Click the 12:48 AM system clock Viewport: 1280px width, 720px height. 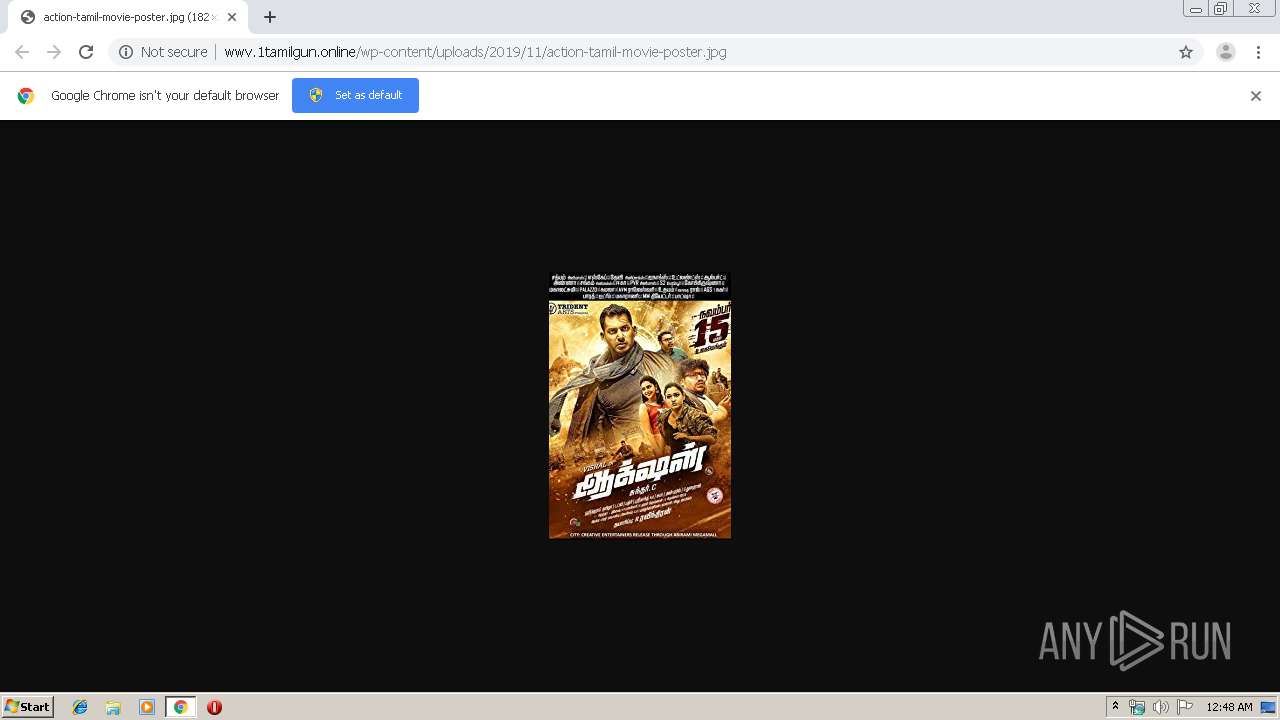pos(1229,707)
